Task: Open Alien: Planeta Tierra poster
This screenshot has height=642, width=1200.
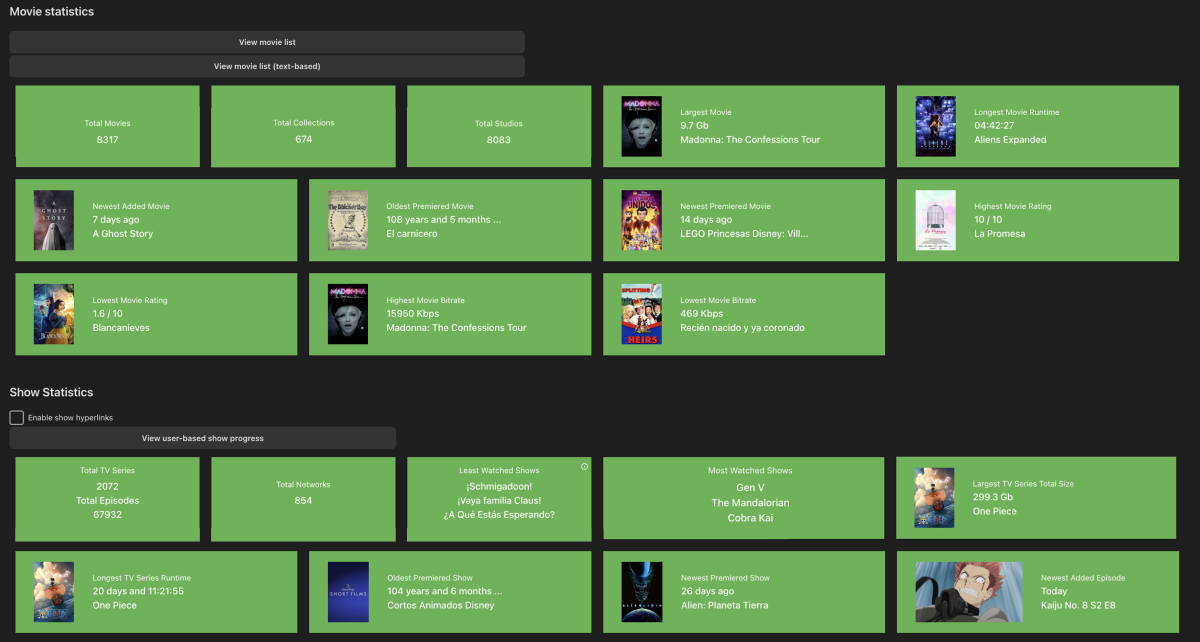Action: [x=641, y=591]
